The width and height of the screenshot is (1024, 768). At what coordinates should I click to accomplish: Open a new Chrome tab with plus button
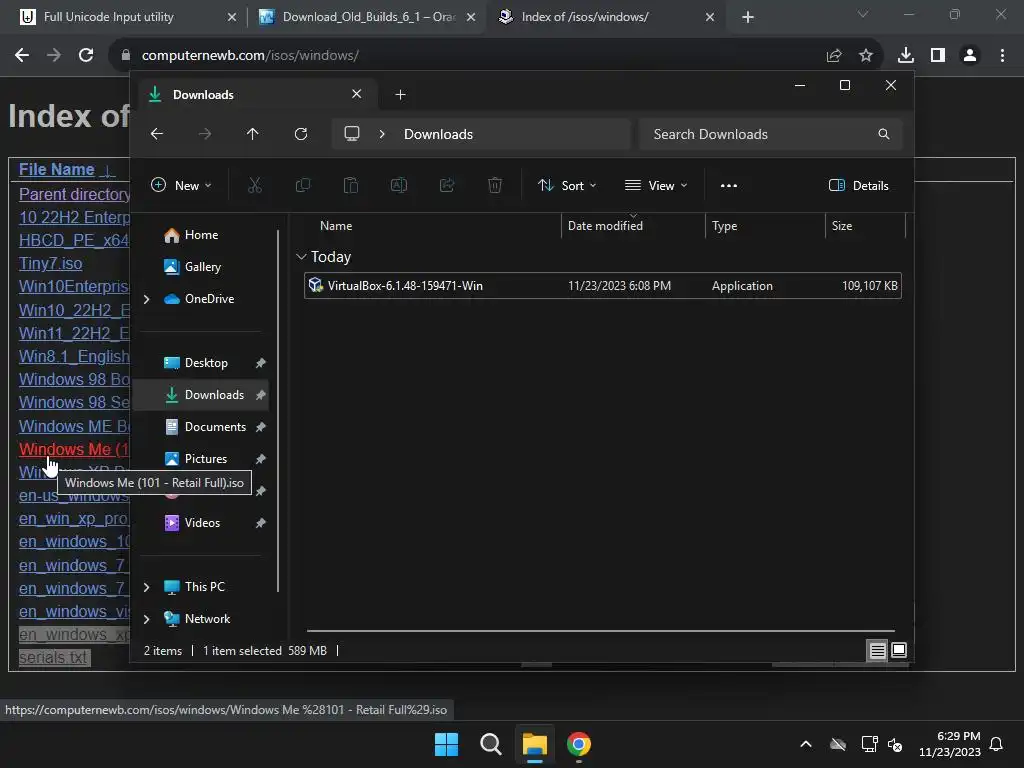point(748,17)
